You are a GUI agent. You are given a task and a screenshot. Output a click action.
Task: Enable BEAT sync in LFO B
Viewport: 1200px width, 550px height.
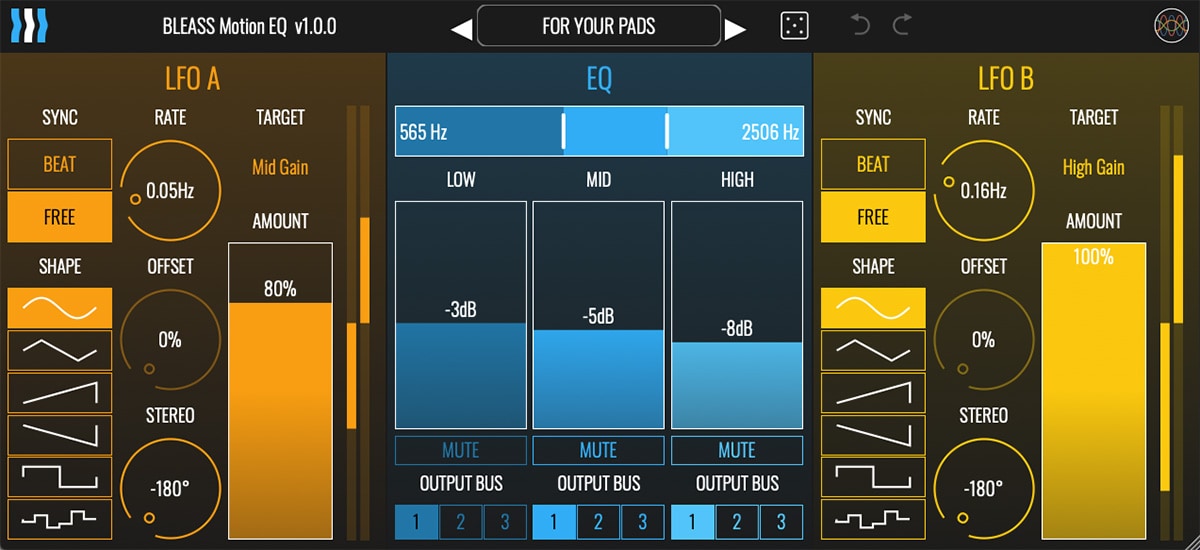tap(873, 164)
